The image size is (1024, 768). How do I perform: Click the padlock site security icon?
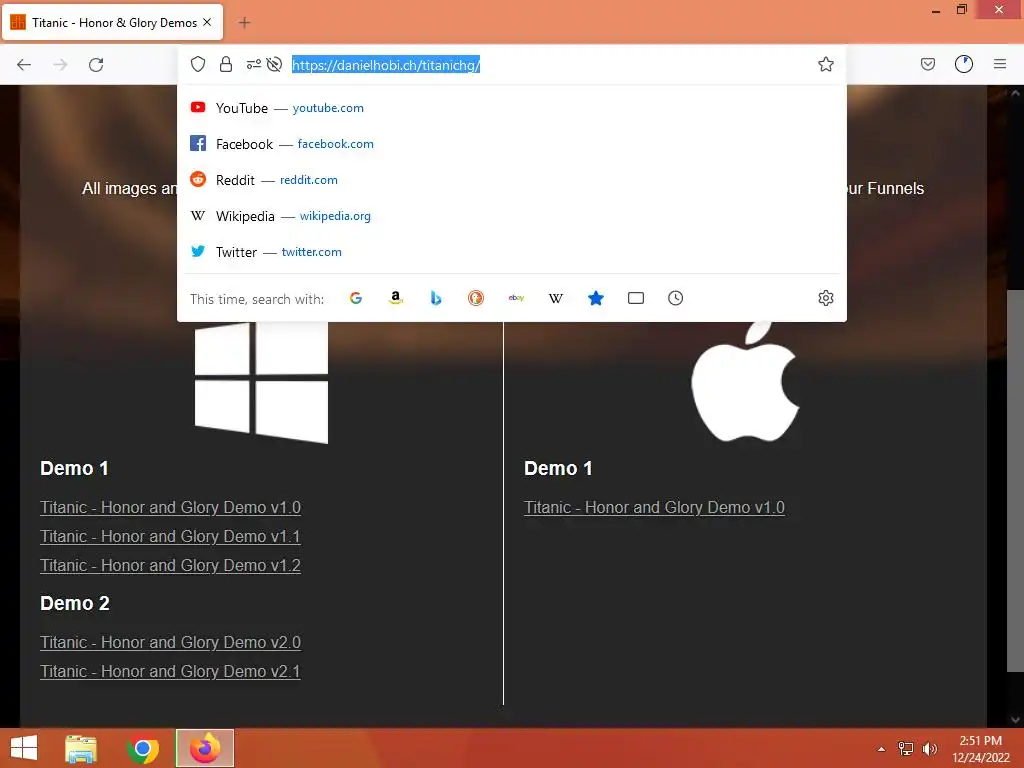point(226,64)
